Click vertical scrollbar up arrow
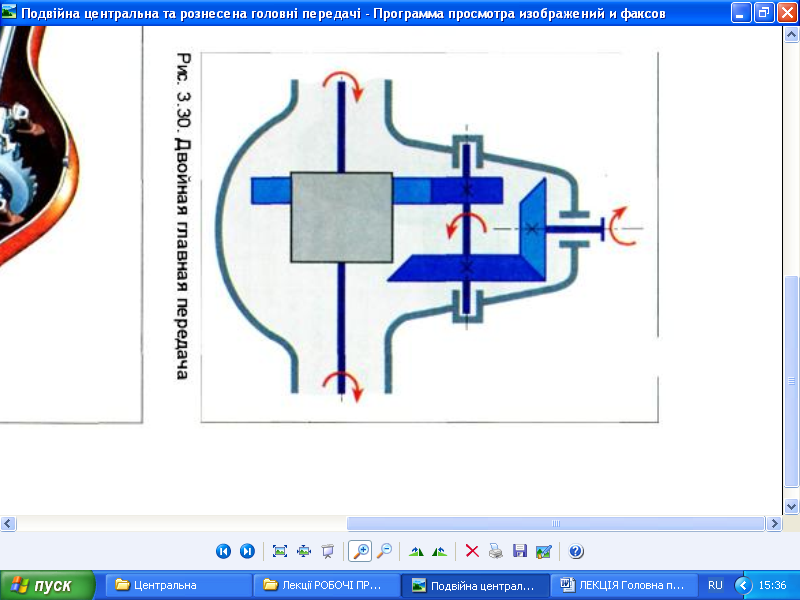 pyautogui.click(x=791, y=35)
